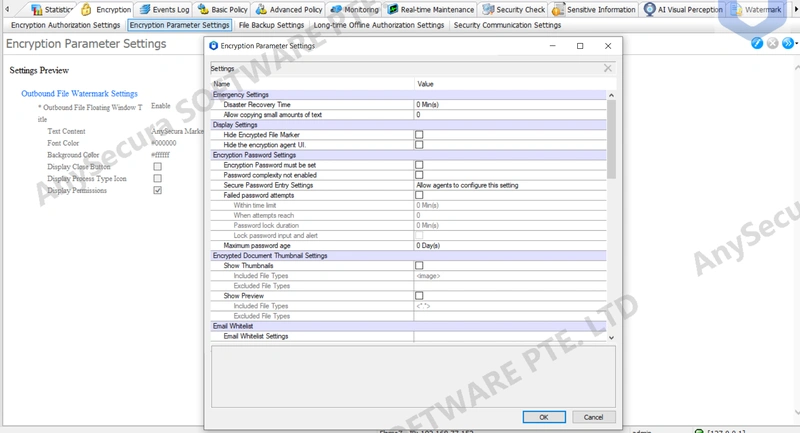
Task: Toggle Hide the encryption agent UI checkbox
Action: tap(419, 145)
